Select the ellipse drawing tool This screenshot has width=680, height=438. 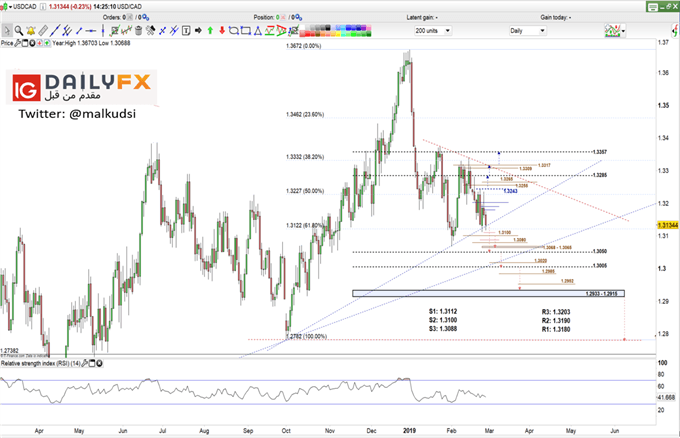(233, 31)
